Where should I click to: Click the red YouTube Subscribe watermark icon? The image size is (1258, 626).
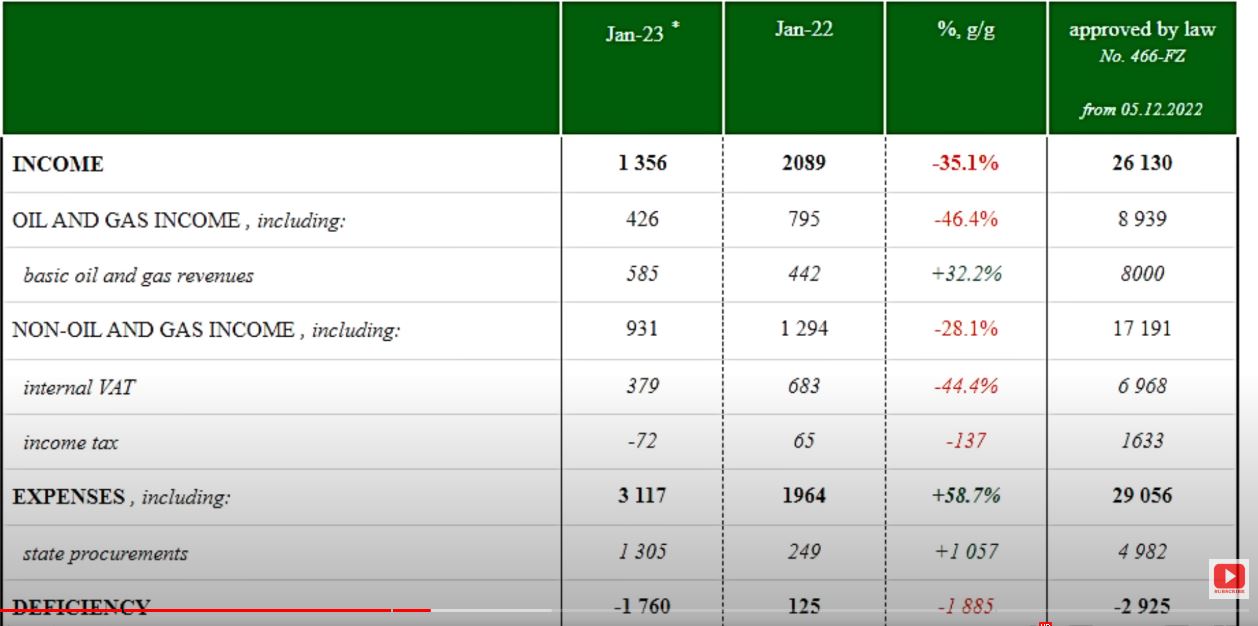(x=1228, y=578)
